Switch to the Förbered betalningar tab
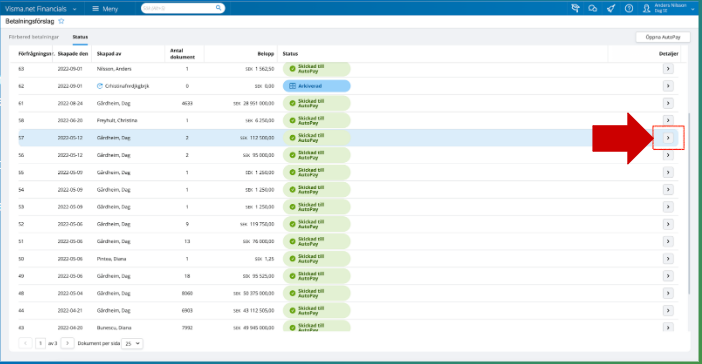 (x=34, y=37)
